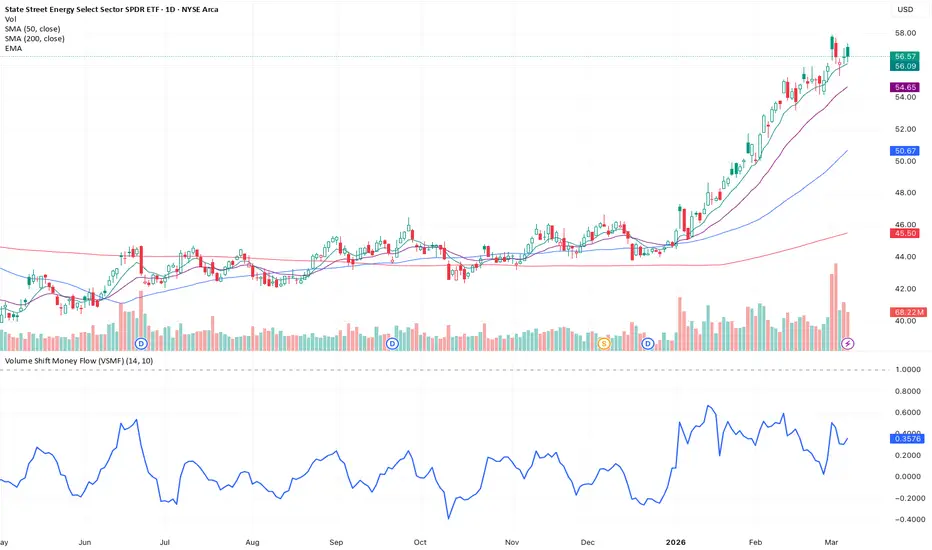Viewport: 932px width, 550px height.
Task: Open the December dividend marker icon
Action: click(647, 343)
